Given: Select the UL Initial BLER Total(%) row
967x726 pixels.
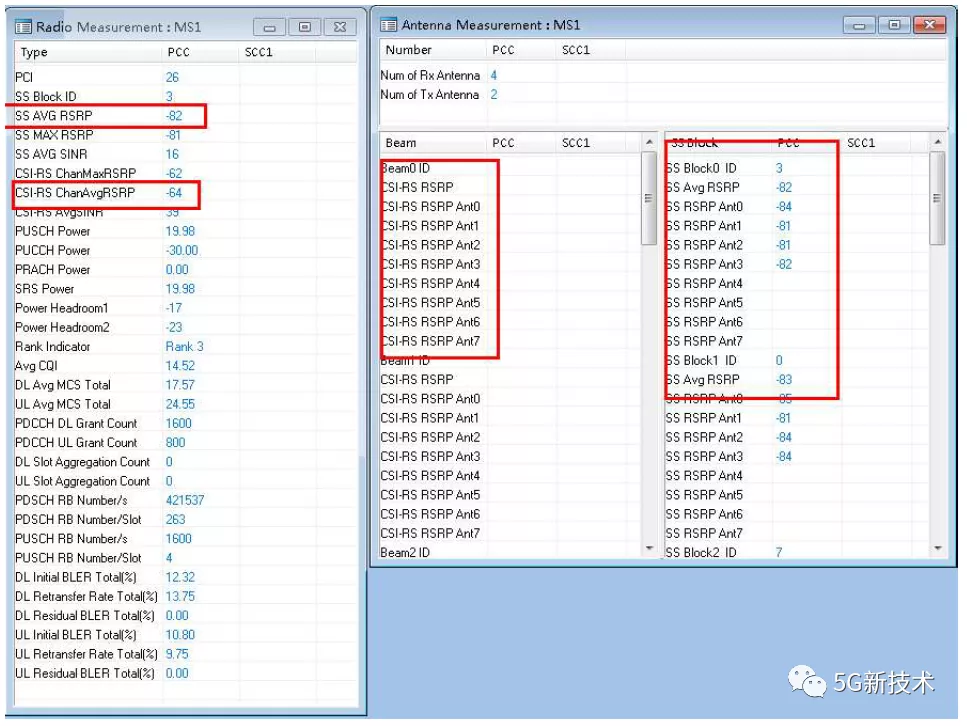Looking at the screenshot, I should (x=185, y=635).
